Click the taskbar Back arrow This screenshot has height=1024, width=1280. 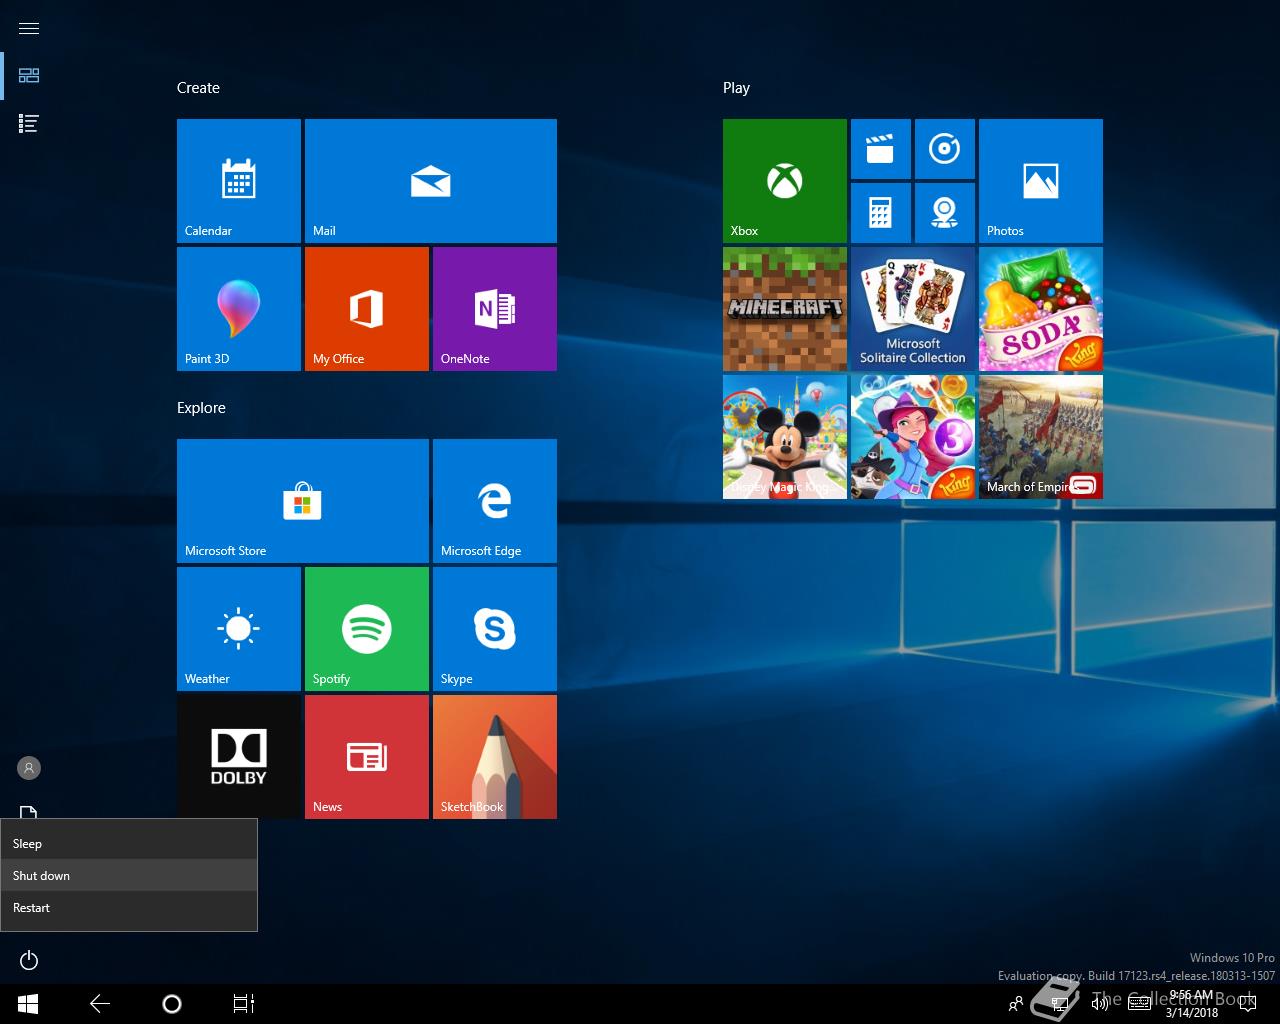100,1004
